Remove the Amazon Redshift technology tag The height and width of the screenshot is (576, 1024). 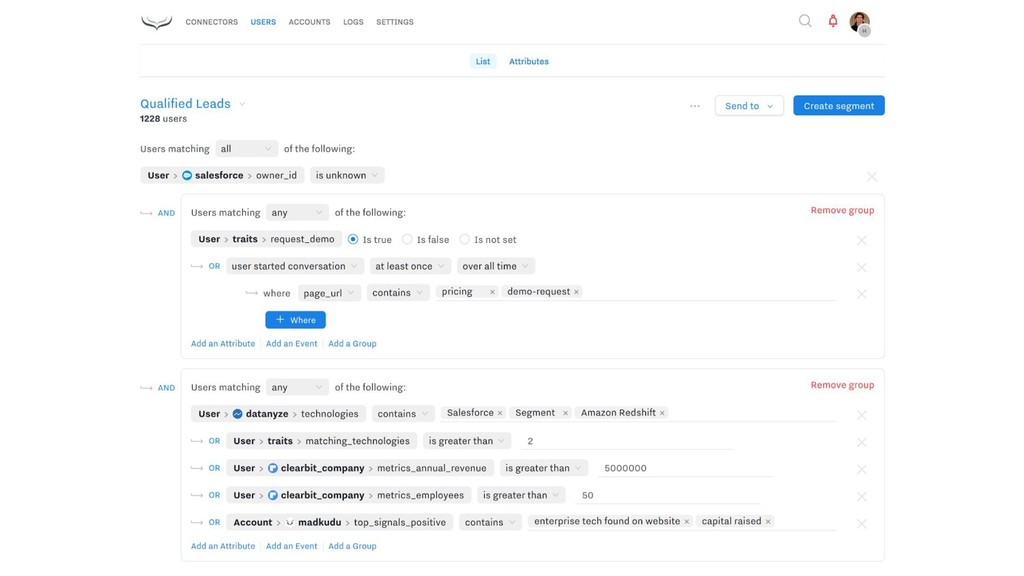pos(662,413)
